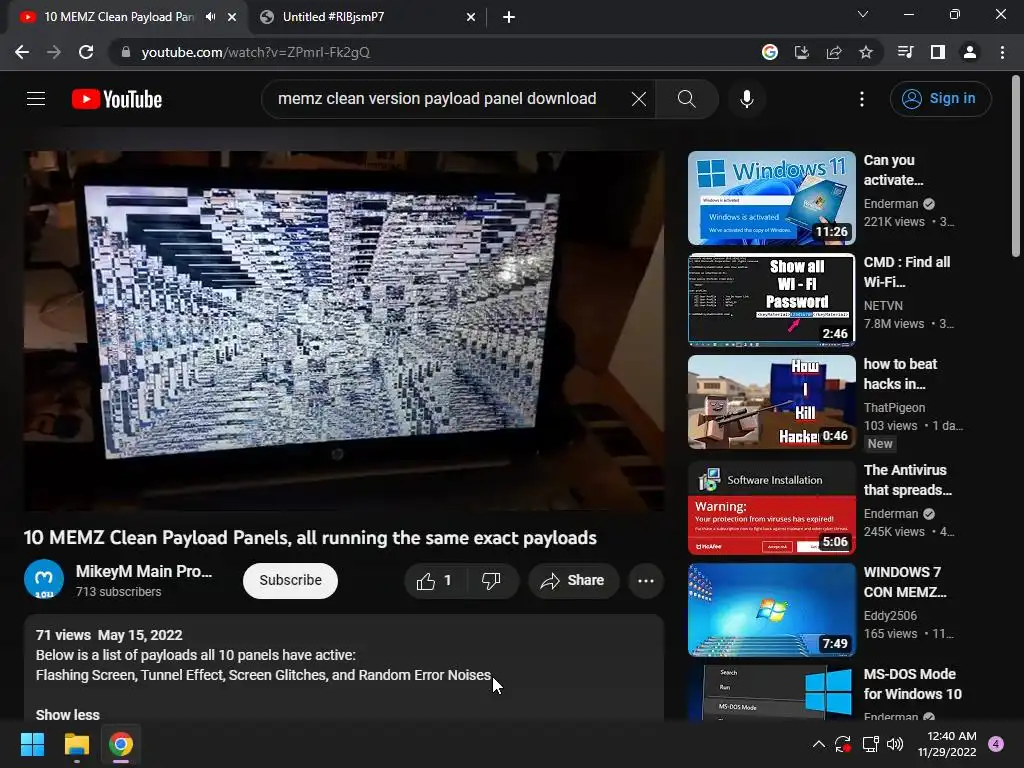Dislike the video with thumbs-down

[492, 581]
